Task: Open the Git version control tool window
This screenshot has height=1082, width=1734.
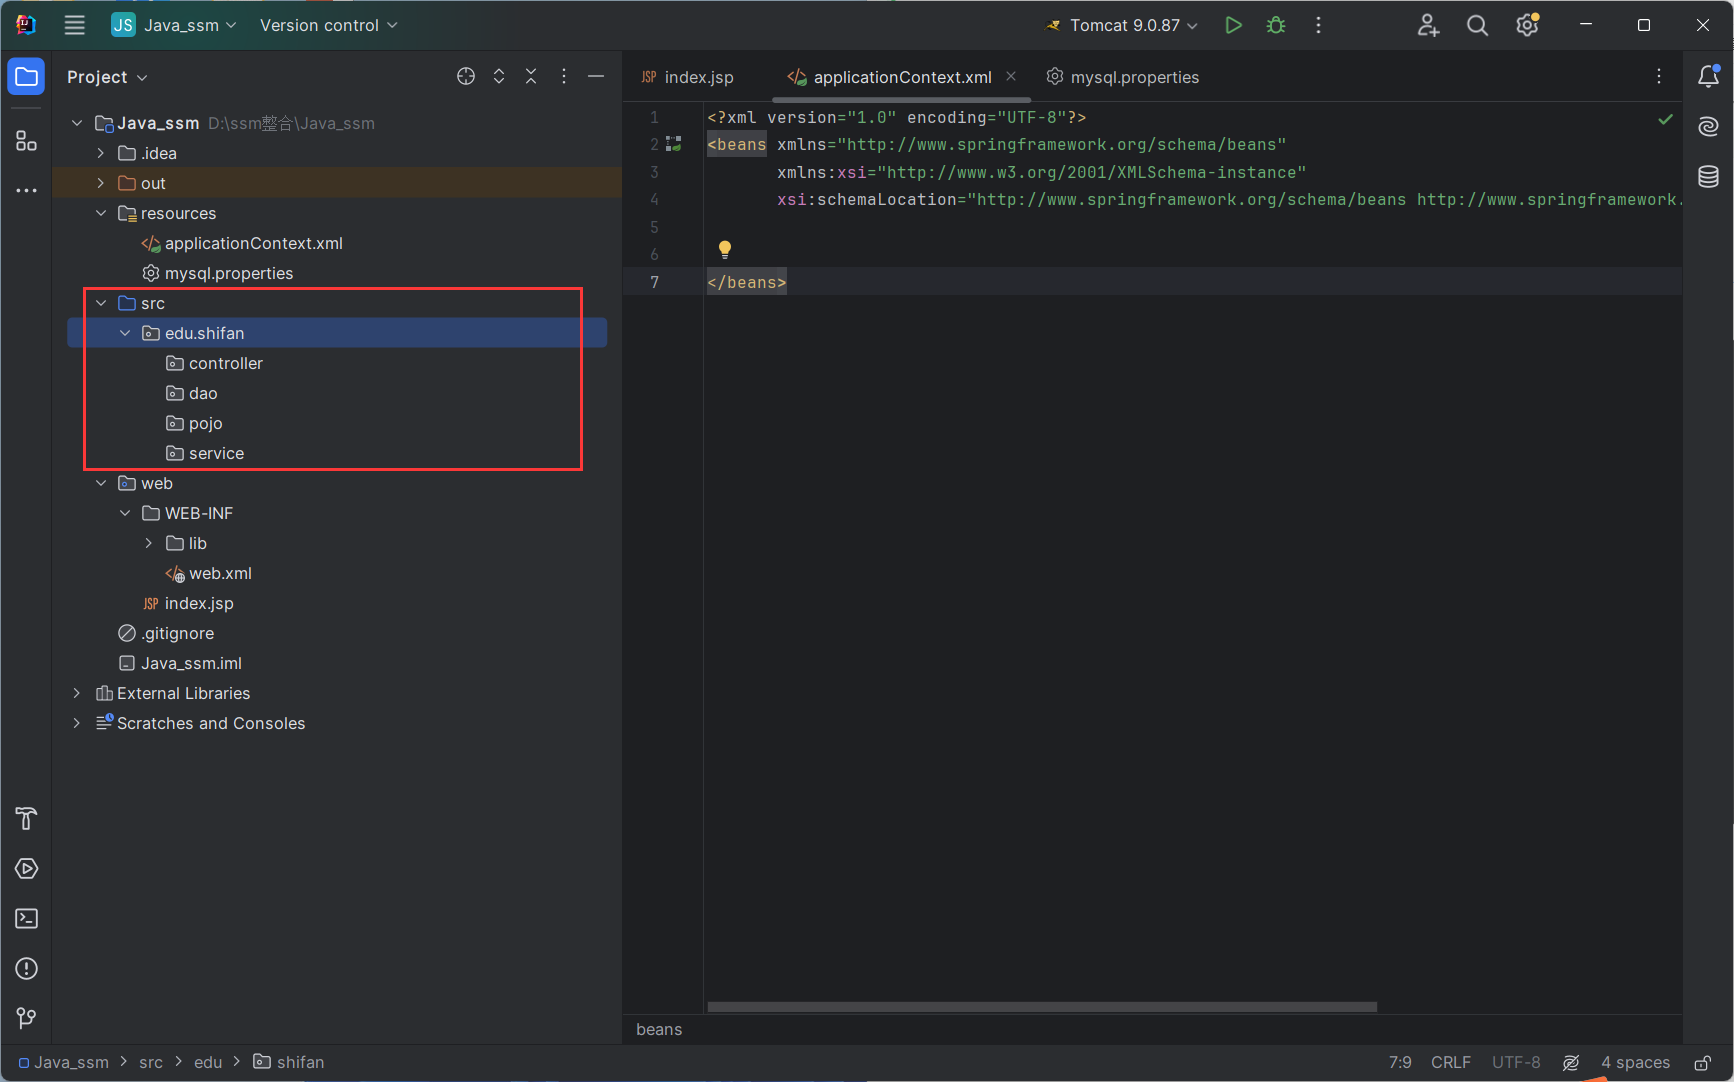Action: pos(27,1018)
